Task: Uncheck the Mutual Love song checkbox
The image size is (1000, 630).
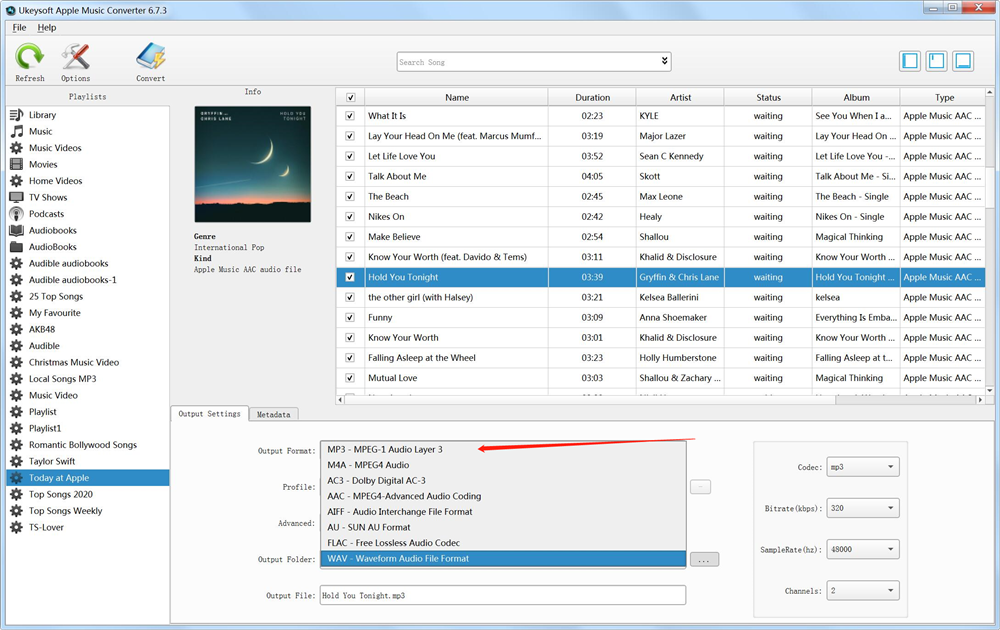Action: pyautogui.click(x=349, y=378)
